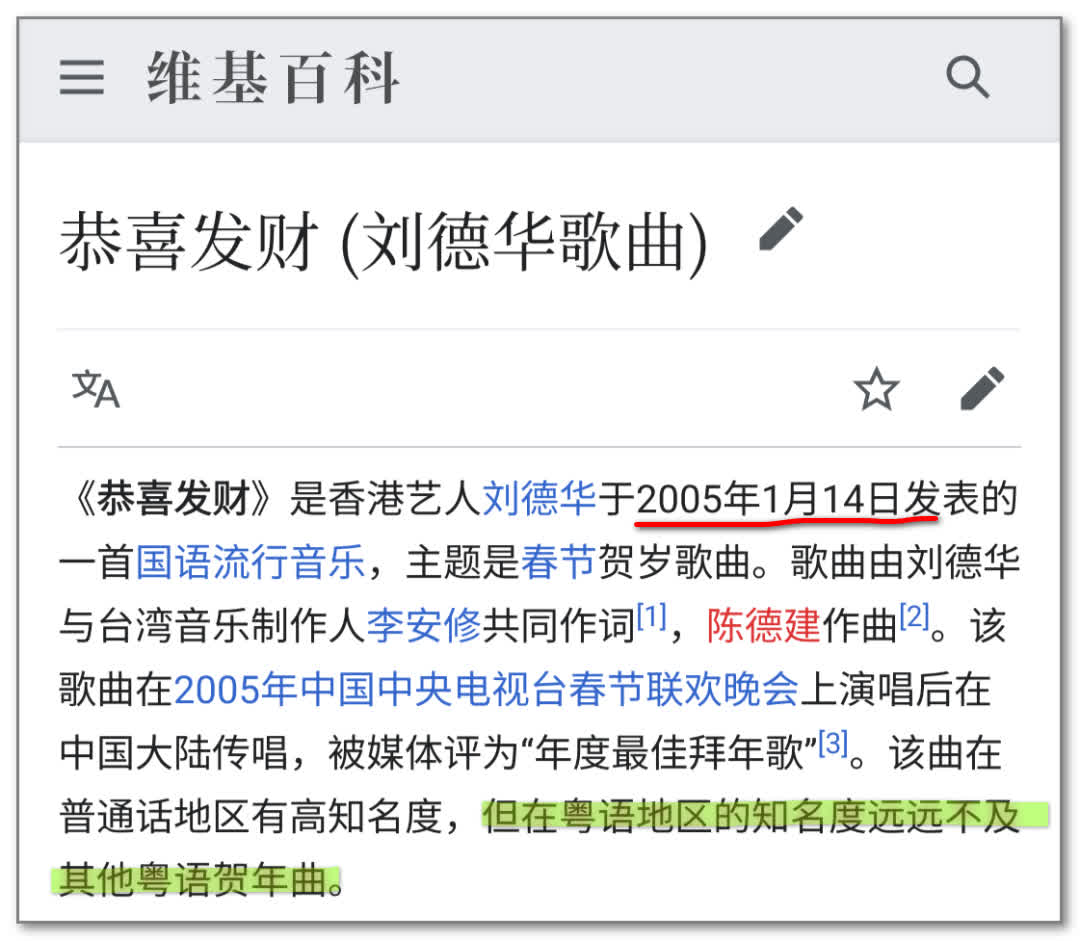Click the pencil icon beside the article title
1080x941 pixels.
point(780,229)
